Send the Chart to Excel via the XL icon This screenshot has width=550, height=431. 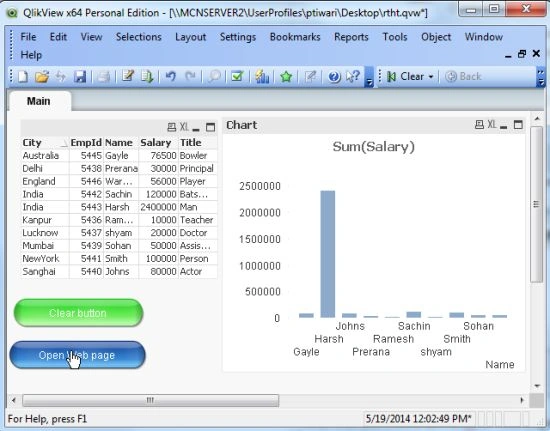(x=492, y=124)
